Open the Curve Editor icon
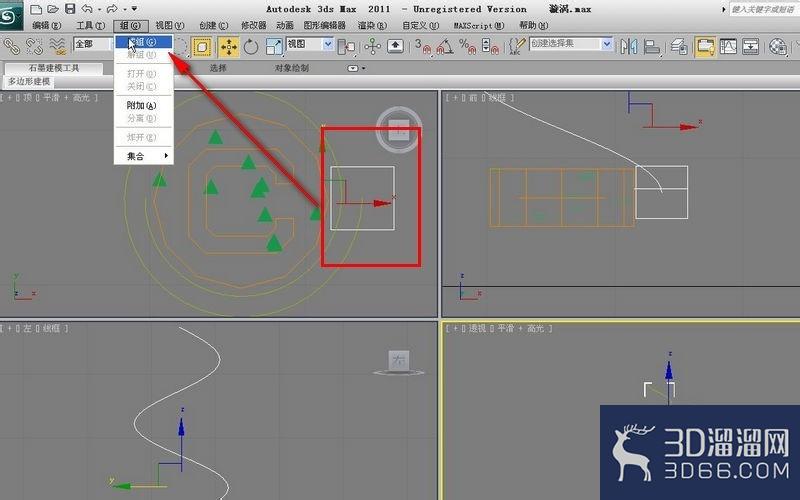800x500 pixels. click(x=728, y=47)
